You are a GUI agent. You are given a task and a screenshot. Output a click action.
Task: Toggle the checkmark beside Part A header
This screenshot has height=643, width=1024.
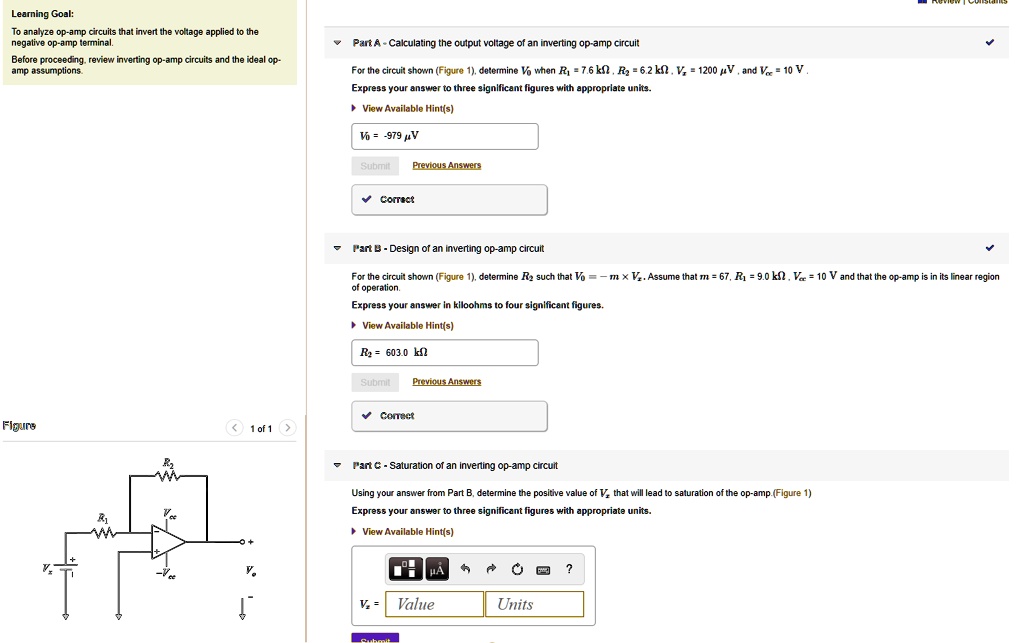pos(990,42)
